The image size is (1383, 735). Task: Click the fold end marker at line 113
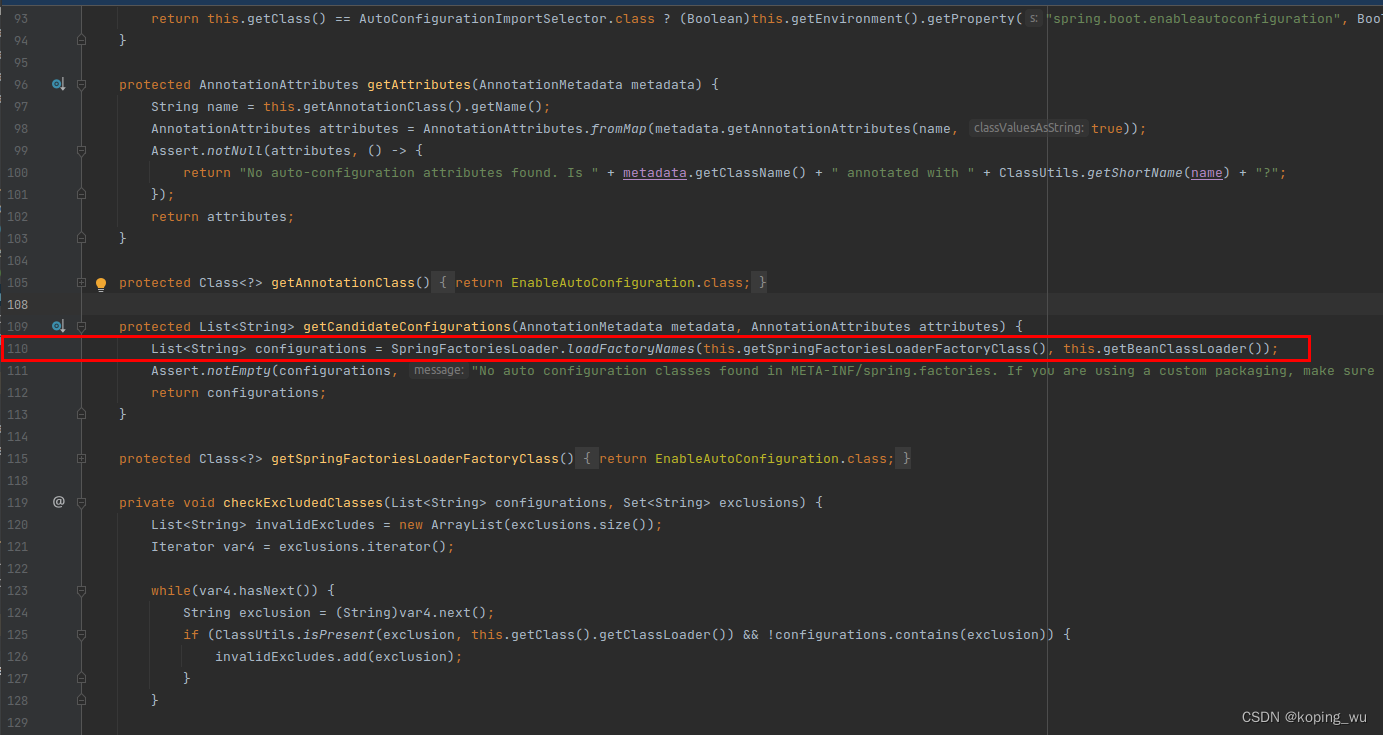click(82, 415)
